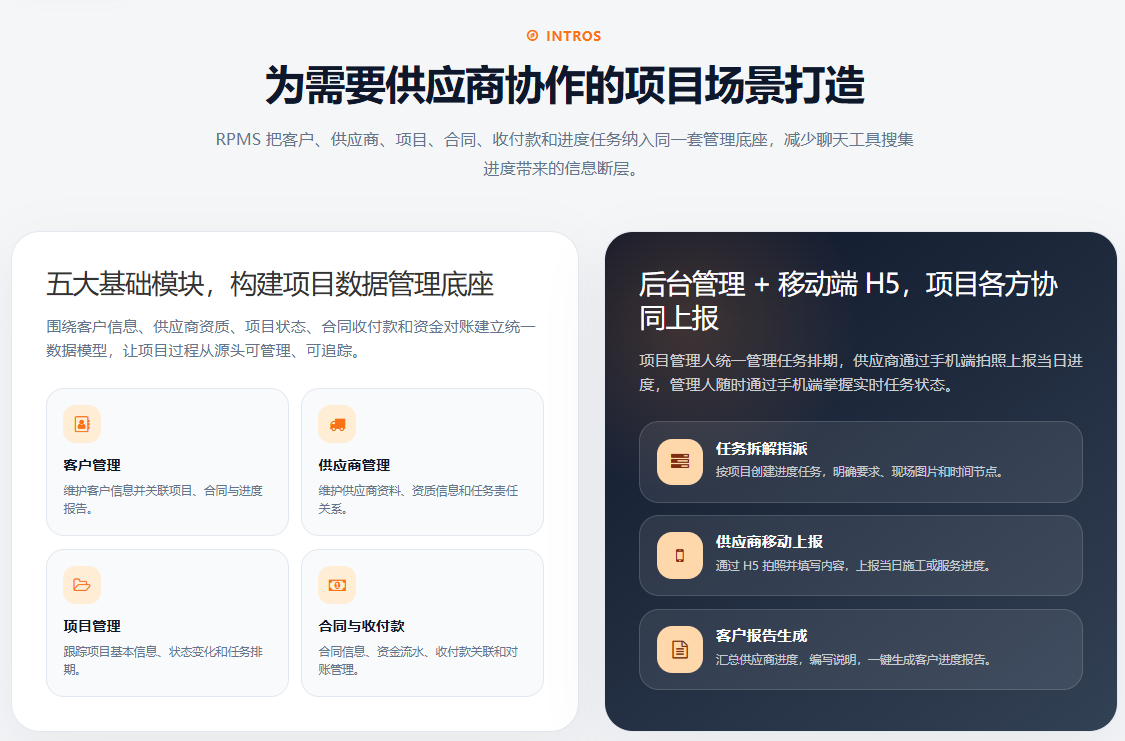This screenshot has width=1125, height=741.
Task: Click the heading 后台管理 + 移动端 H5
Action: tap(848, 301)
